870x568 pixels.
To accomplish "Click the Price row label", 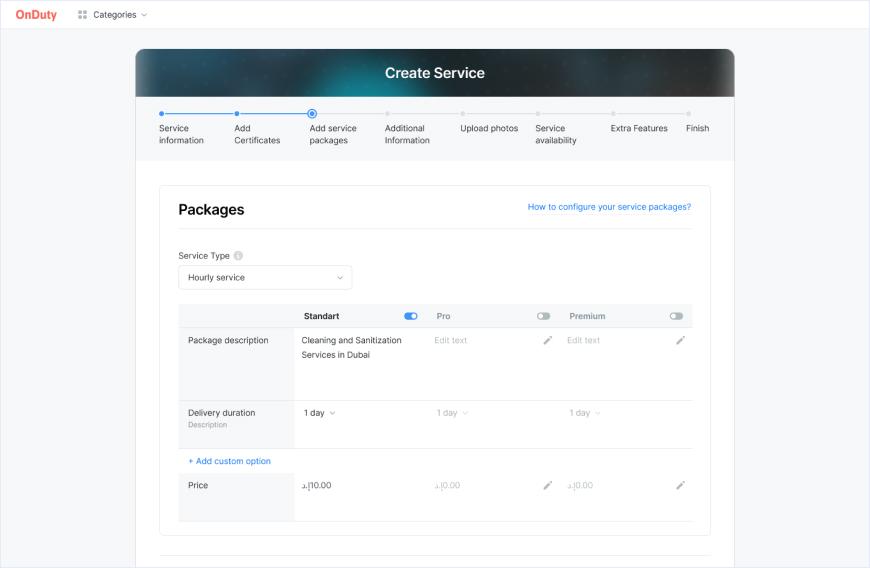I will [x=198, y=485].
